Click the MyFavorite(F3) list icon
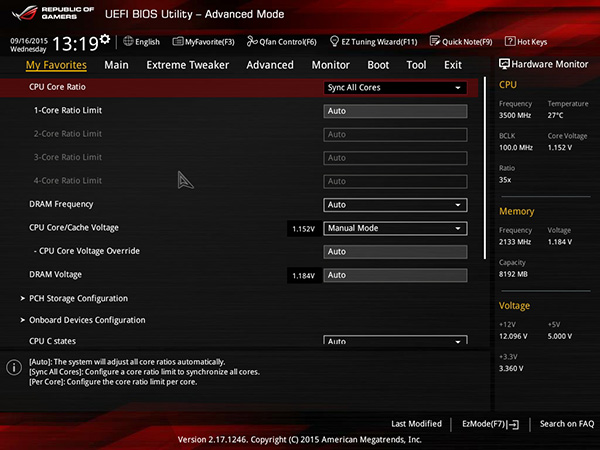 point(178,41)
